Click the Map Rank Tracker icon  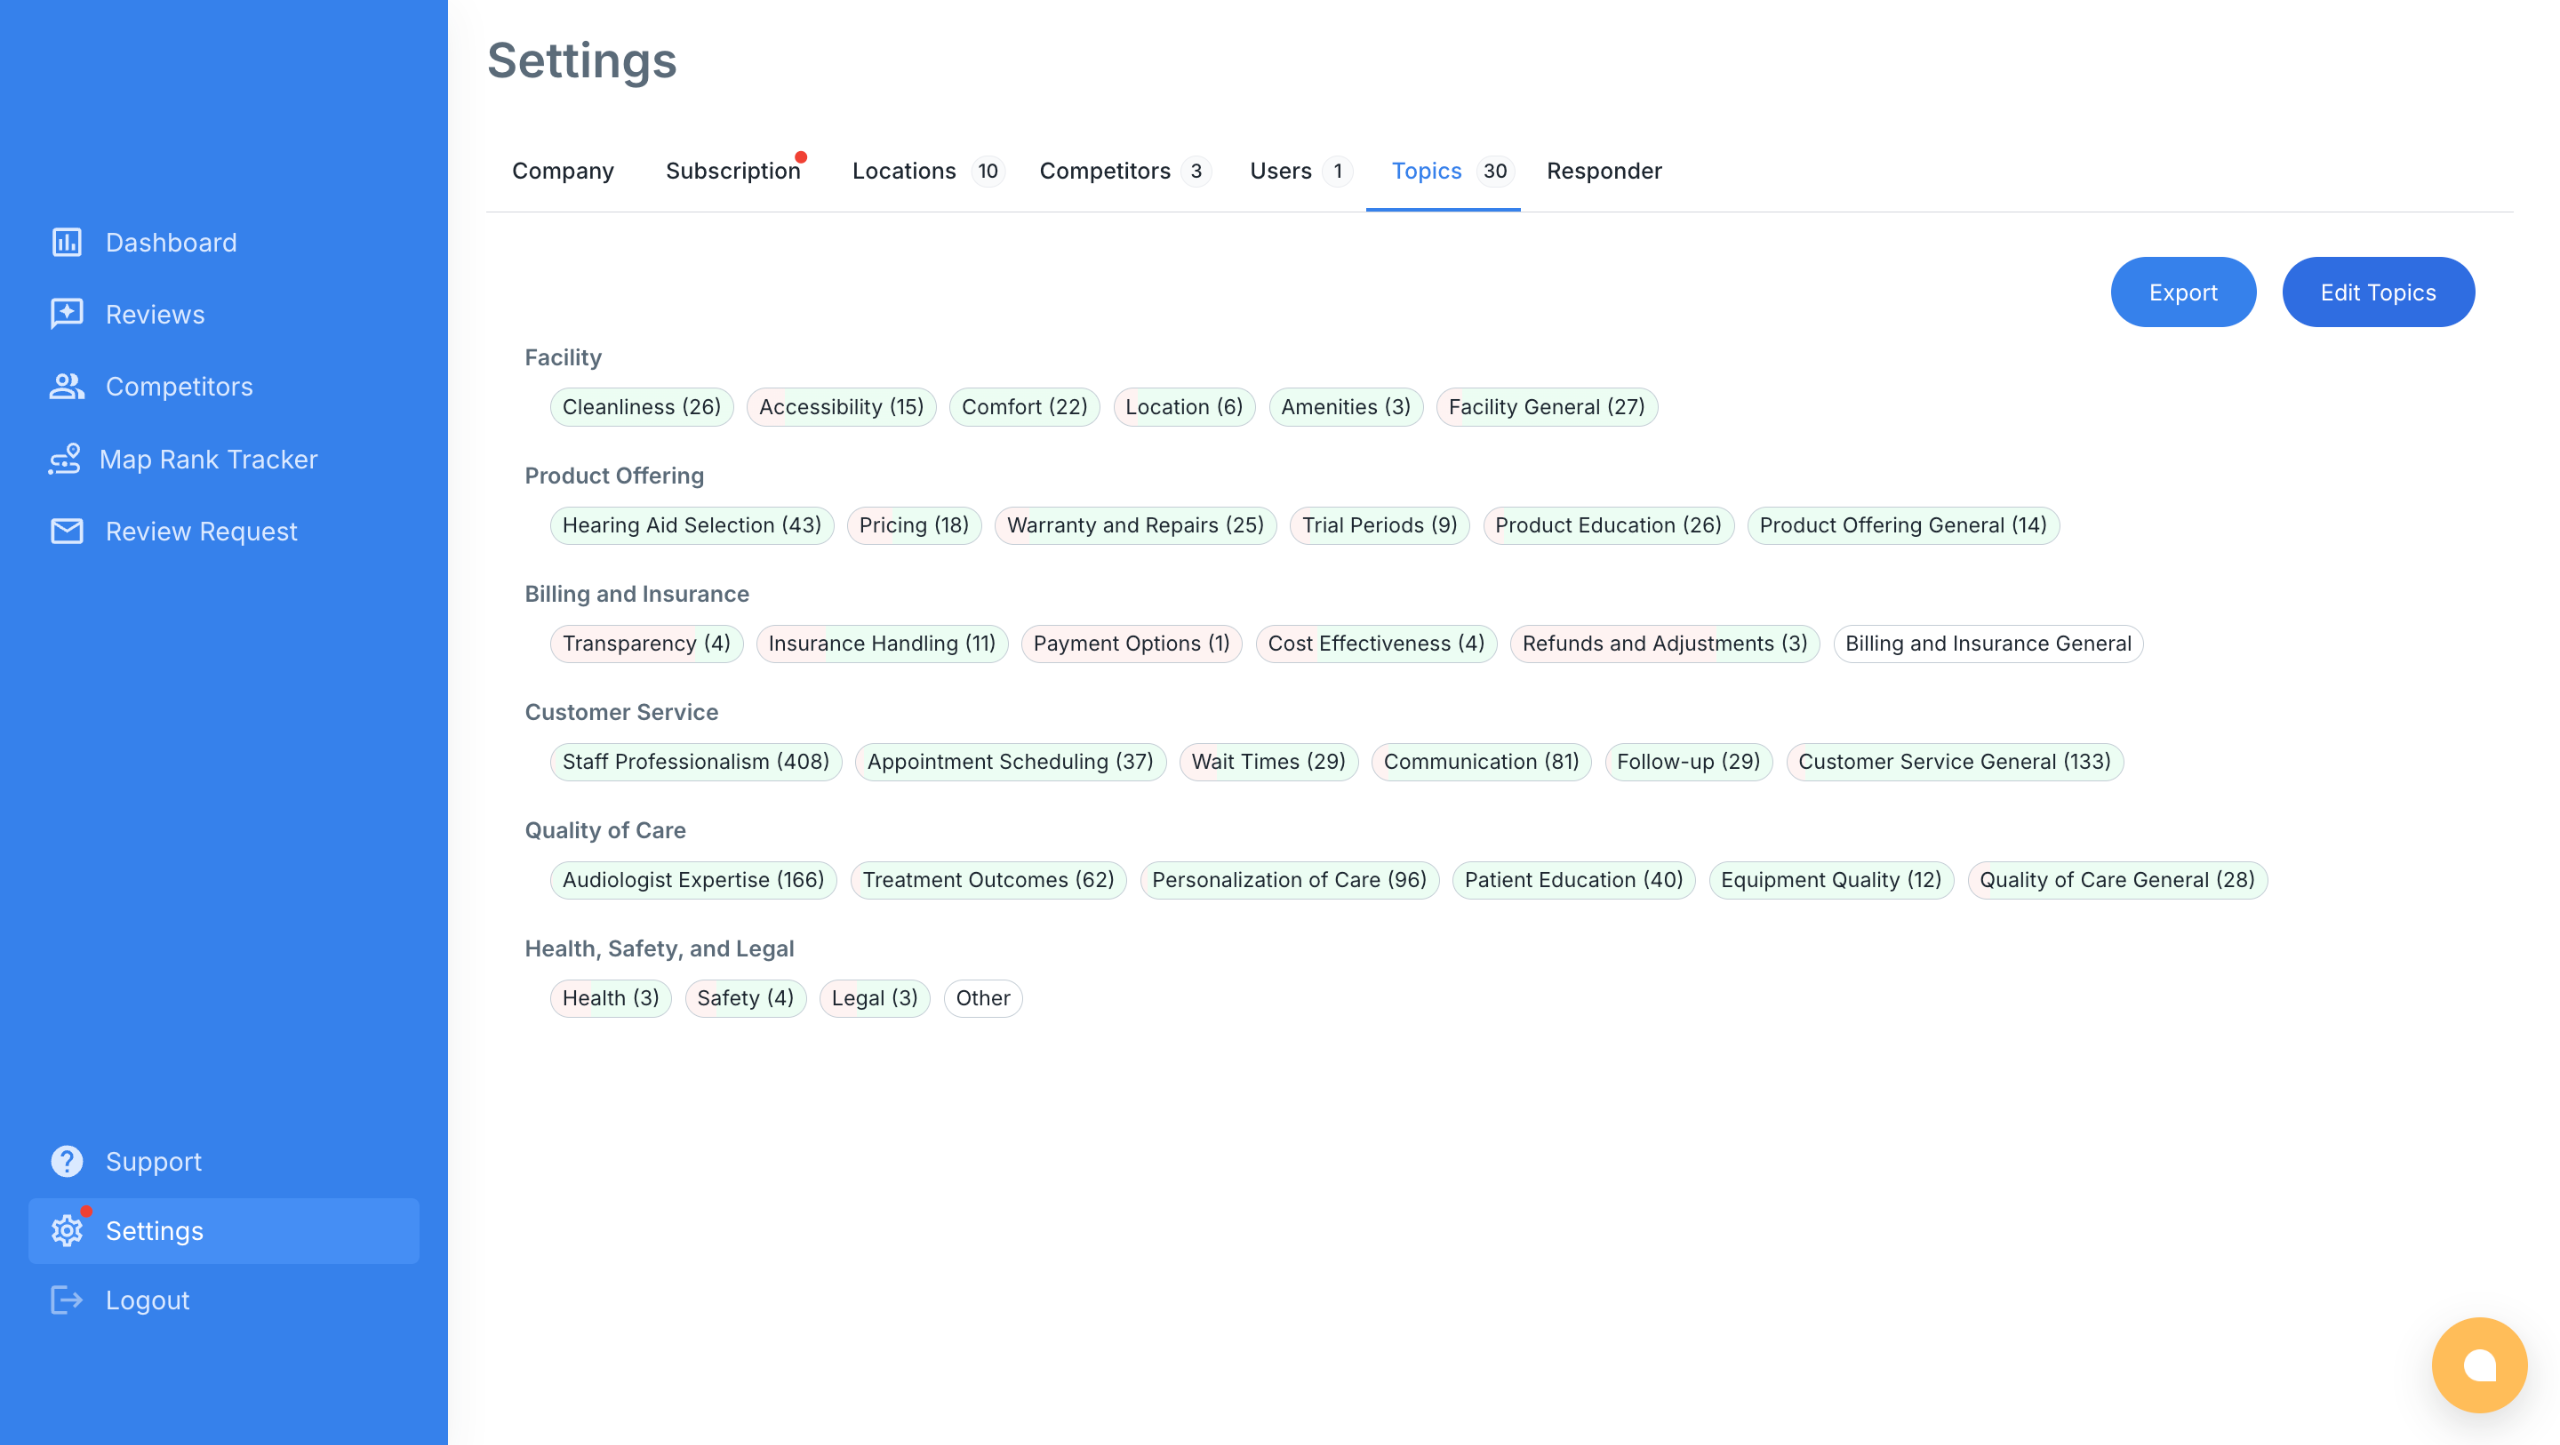coord(65,459)
